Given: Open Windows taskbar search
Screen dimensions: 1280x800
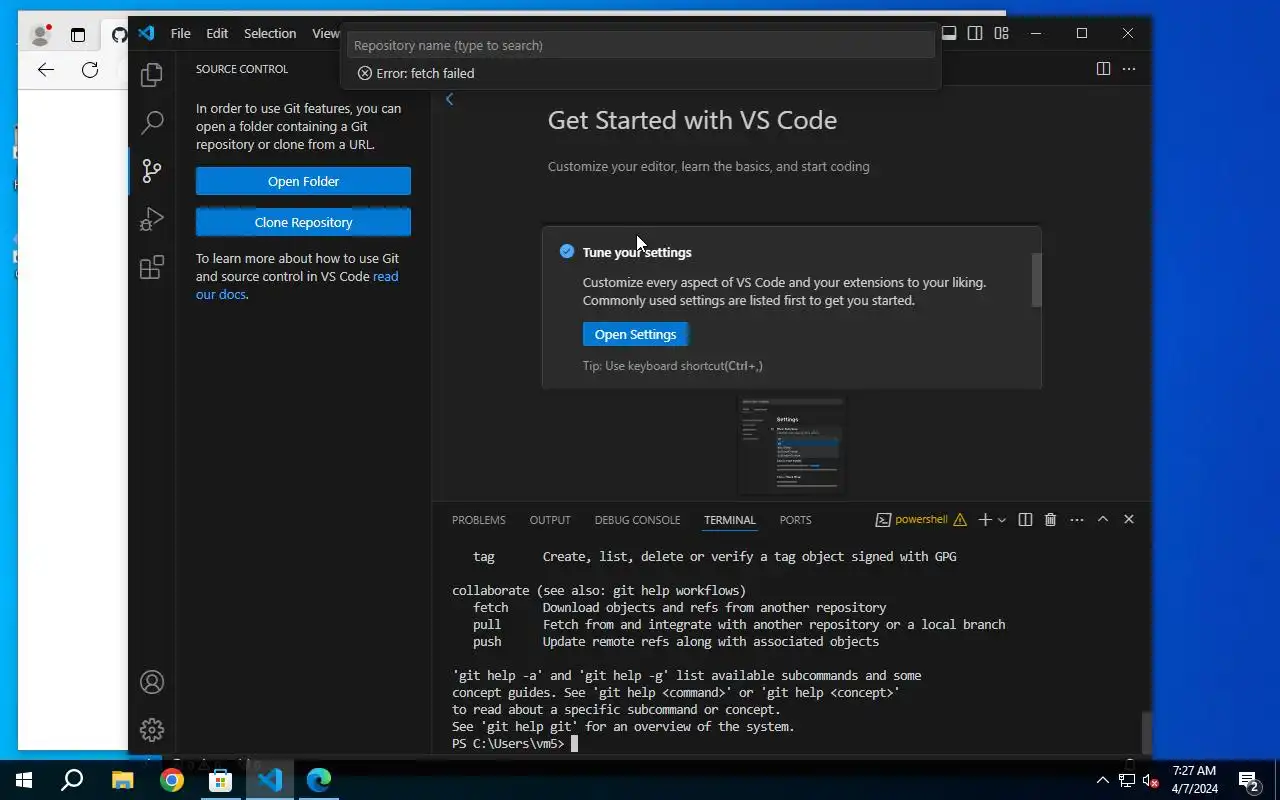Looking at the screenshot, I should click(72, 780).
